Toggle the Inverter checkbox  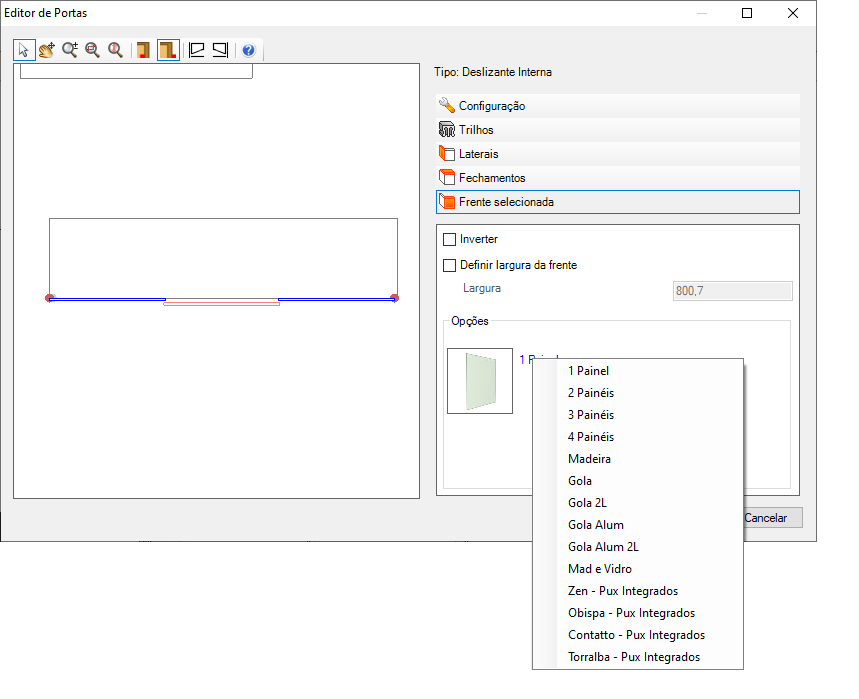tap(449, 239)
